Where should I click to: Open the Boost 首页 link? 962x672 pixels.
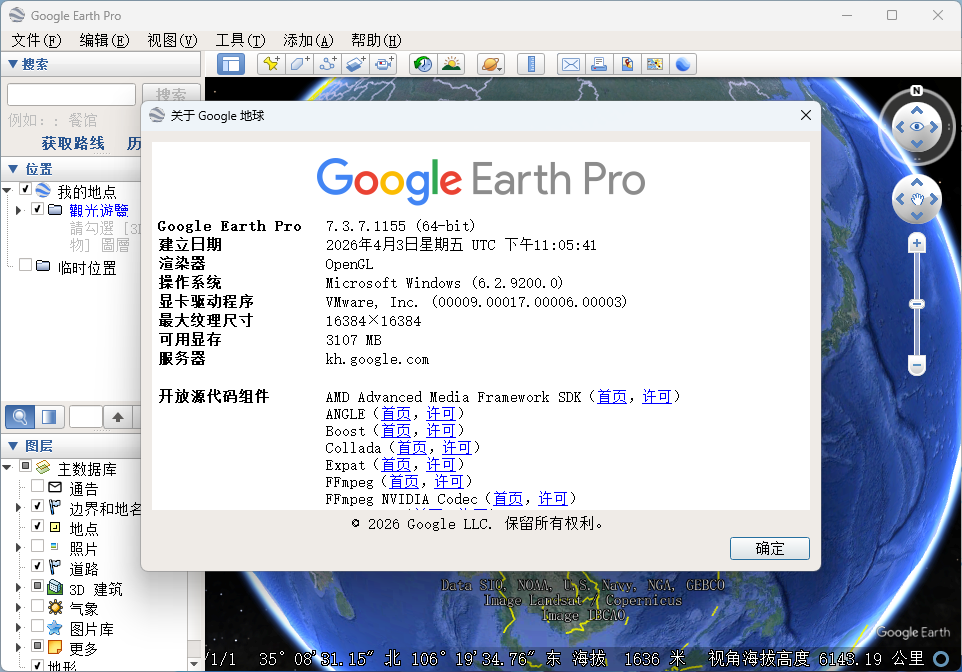(396, 431)
